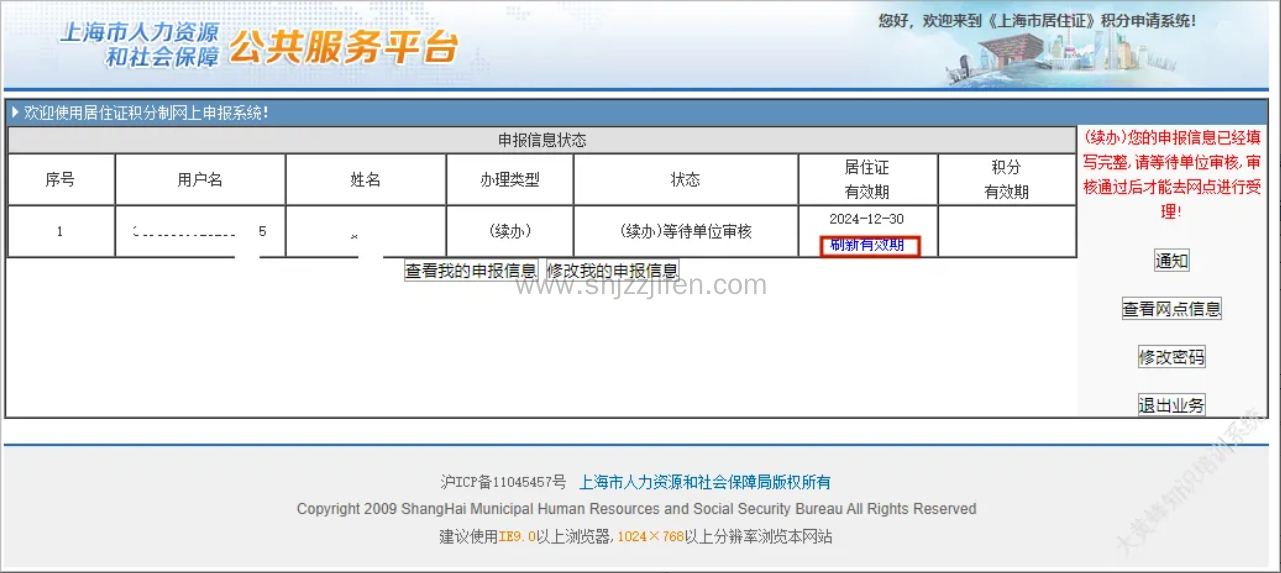Click the 沪ICP备11045457号 footer text
1281x573 pixels.
click(x=503, y=482)
